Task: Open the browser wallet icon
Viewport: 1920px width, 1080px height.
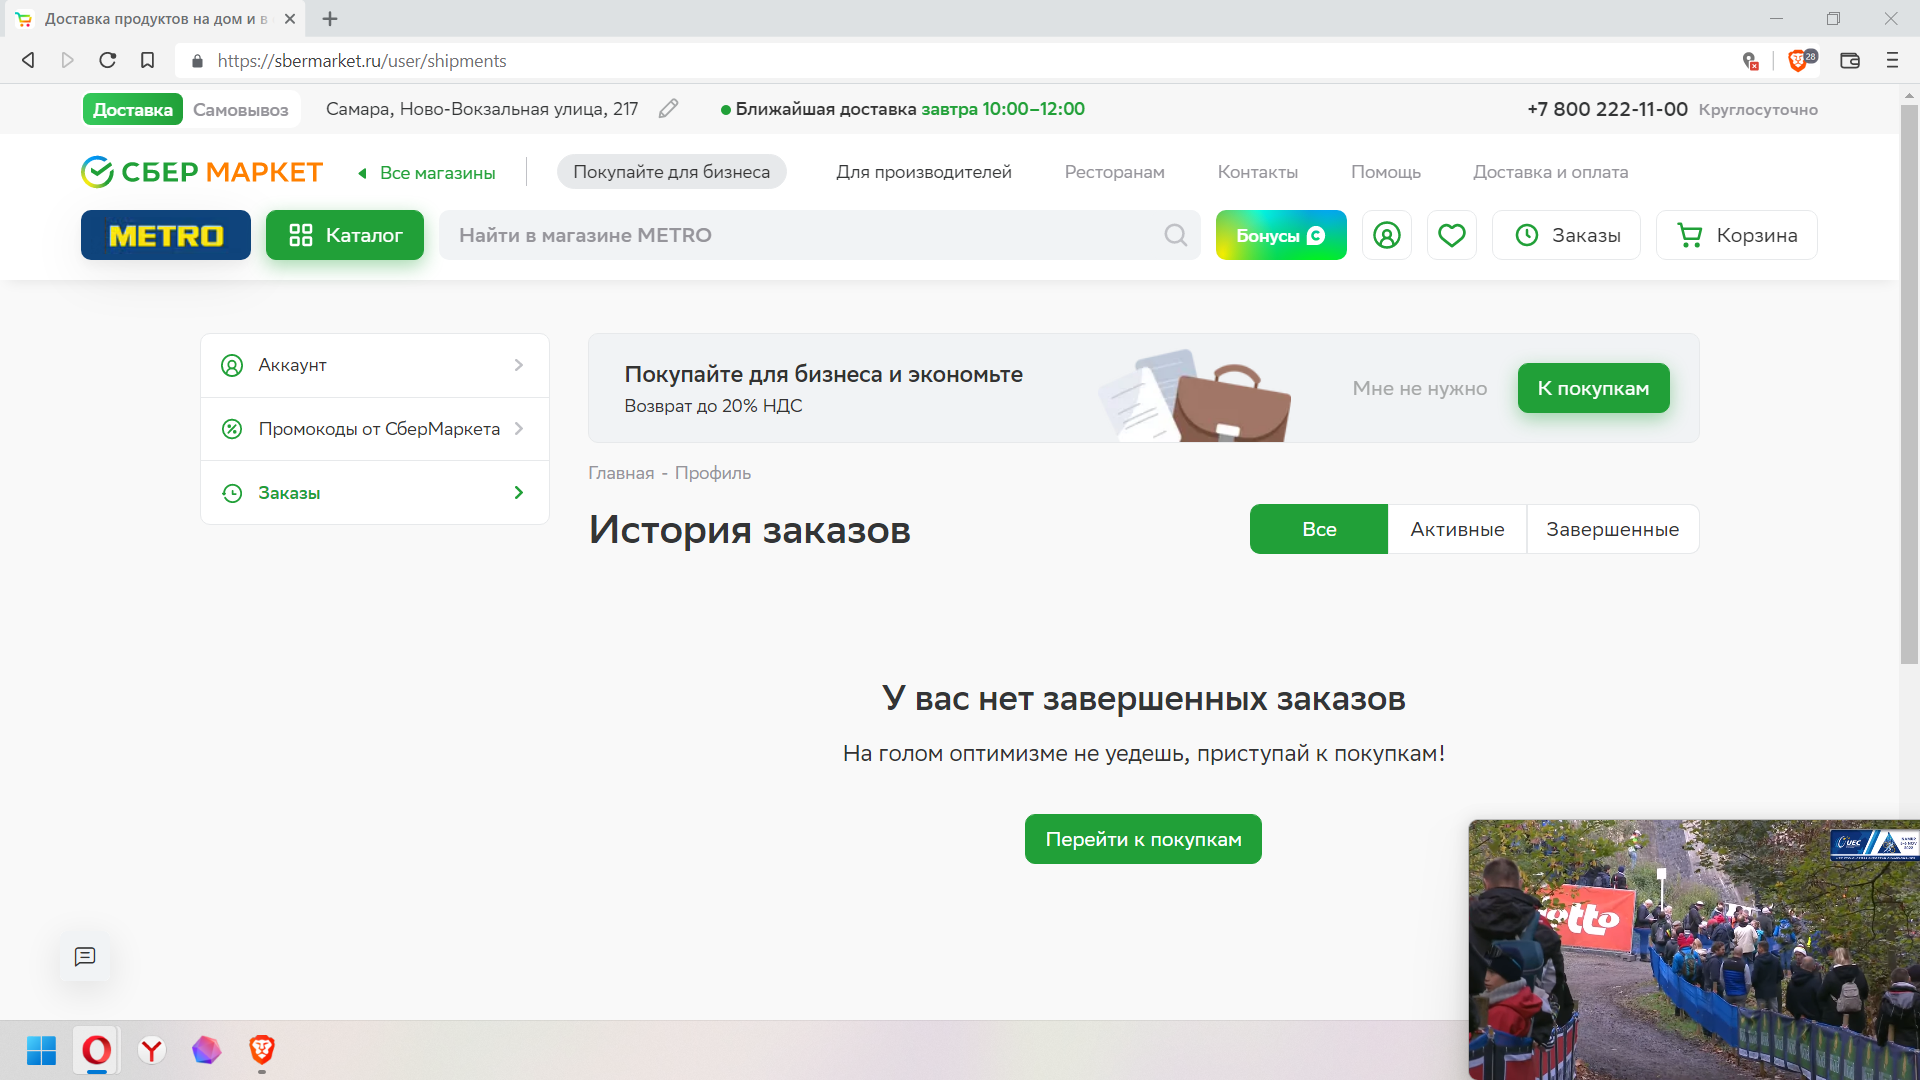Action: pos(1850,61)
